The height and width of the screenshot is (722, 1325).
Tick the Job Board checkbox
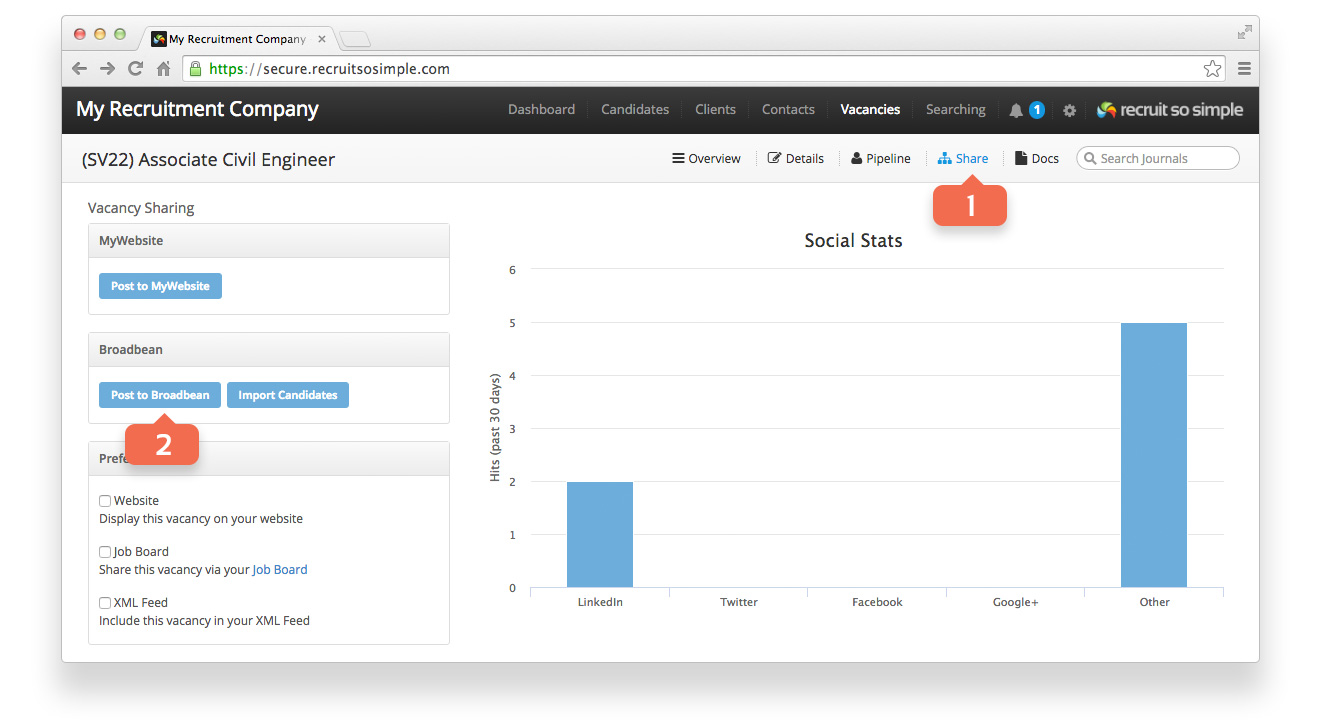click(x=105, y=552)
